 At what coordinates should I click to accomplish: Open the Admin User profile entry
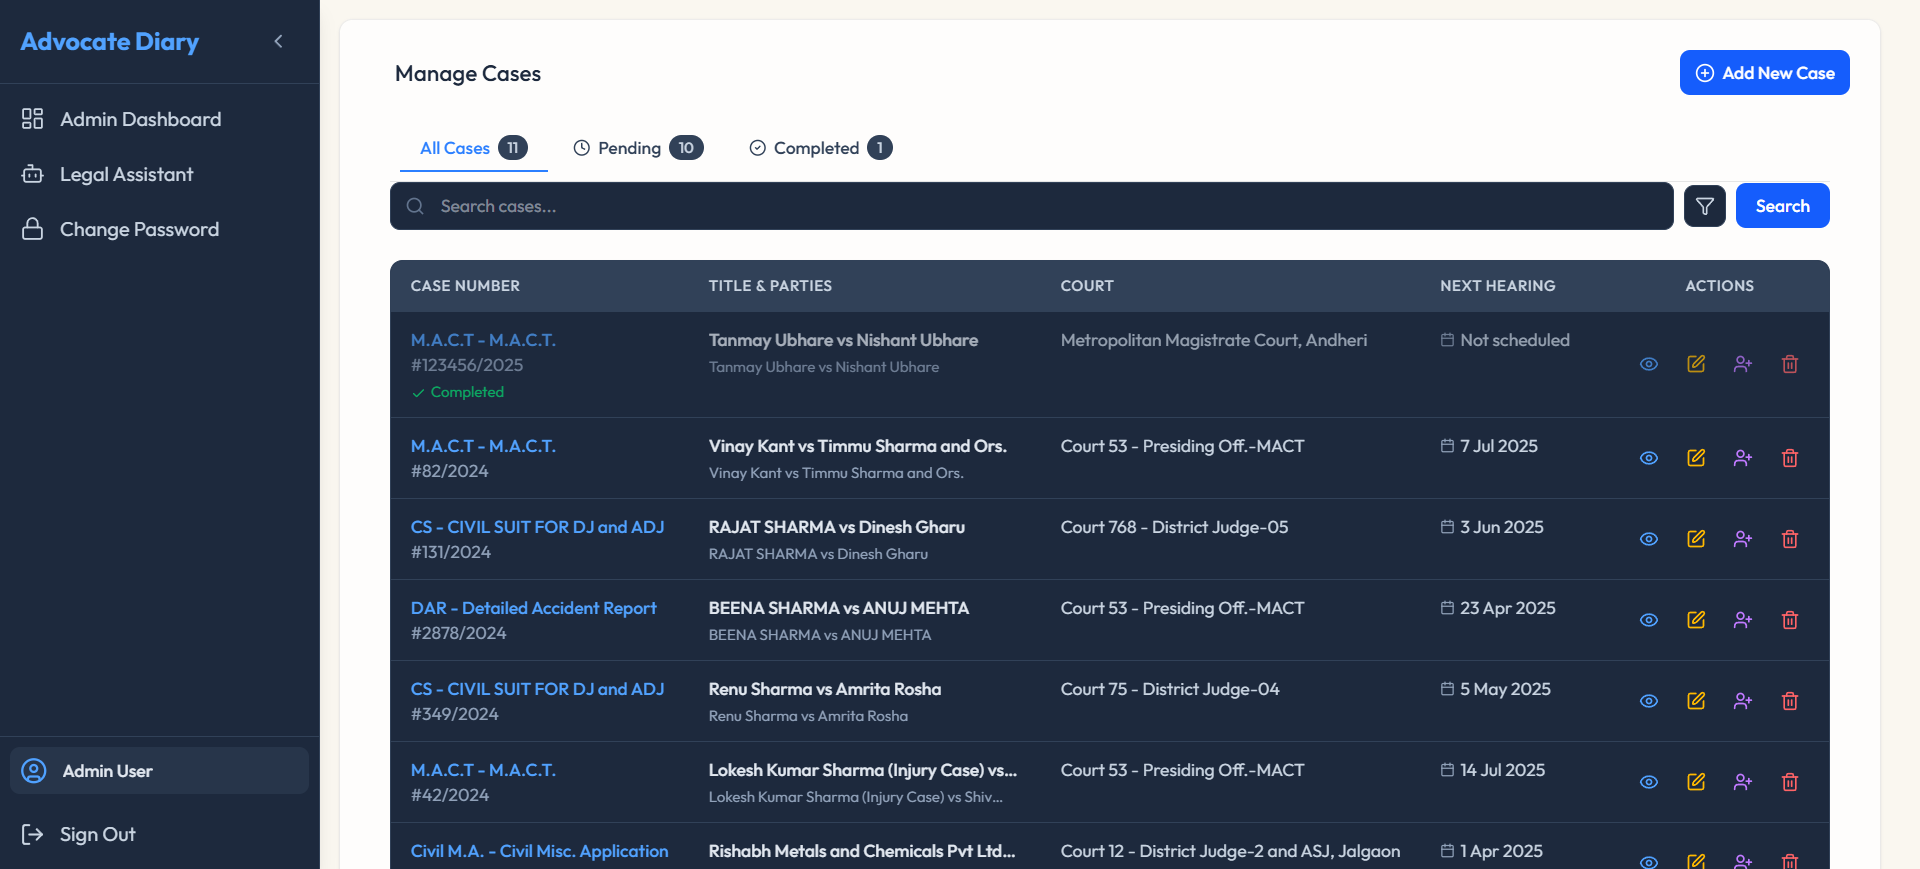tap(160, 771)
